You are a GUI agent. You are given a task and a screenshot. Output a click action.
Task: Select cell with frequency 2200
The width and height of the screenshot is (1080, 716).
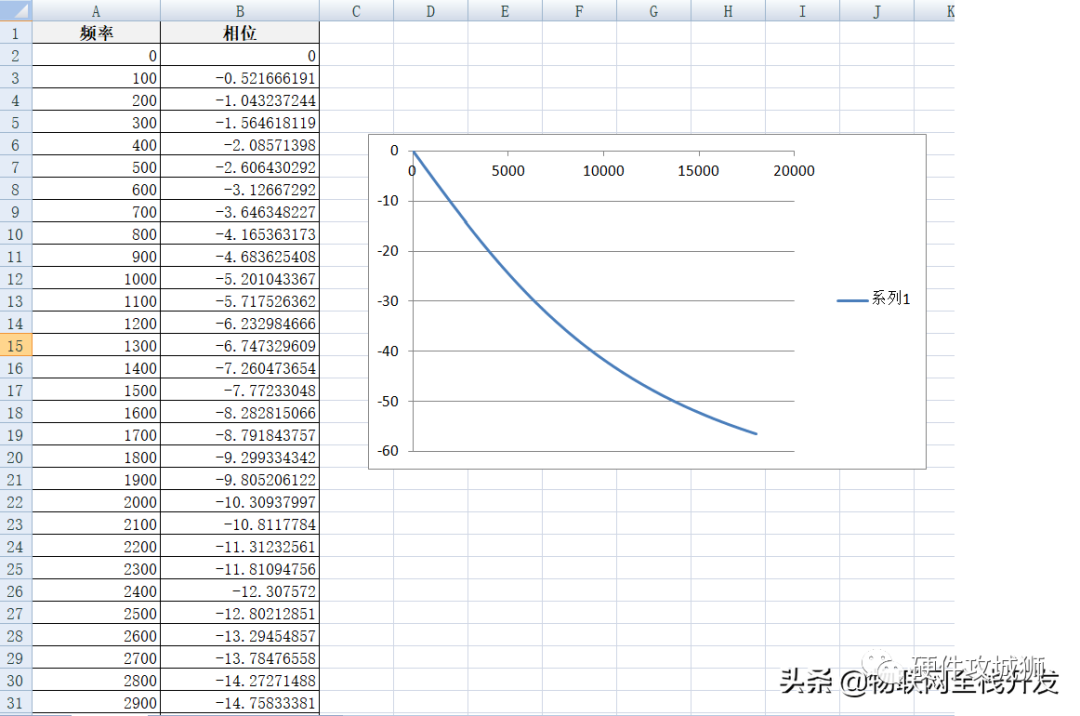point(96,547)
